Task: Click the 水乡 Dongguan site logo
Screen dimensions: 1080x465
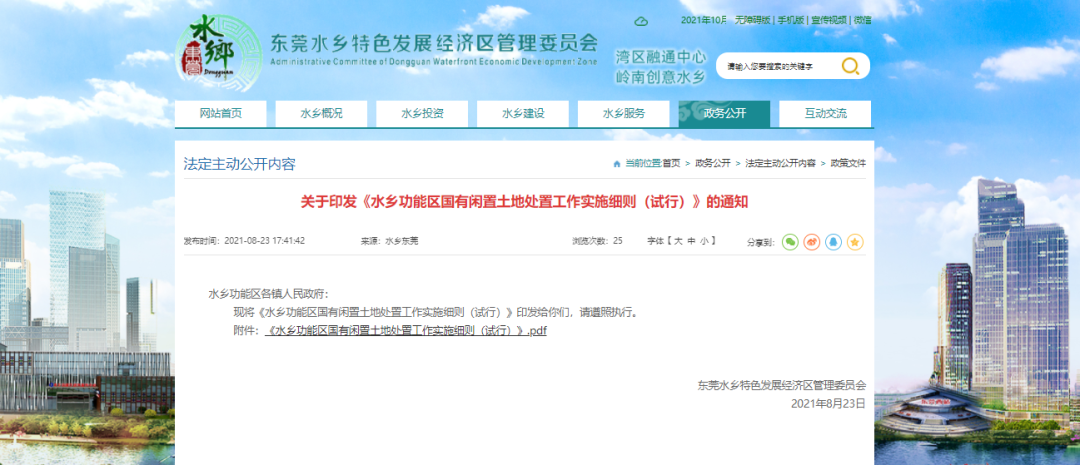Action: (x=219, y=54)
